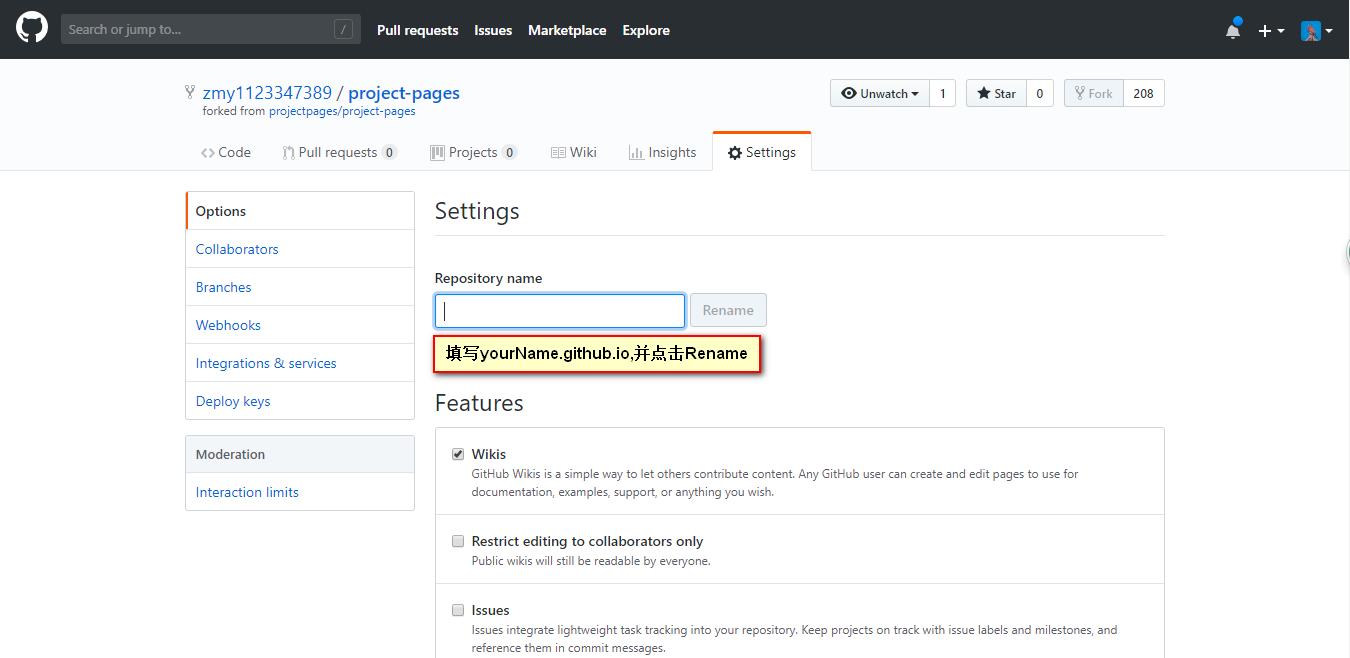Open the Code tab
This screenshot has width=1350, height=658.
pos(226,152)
